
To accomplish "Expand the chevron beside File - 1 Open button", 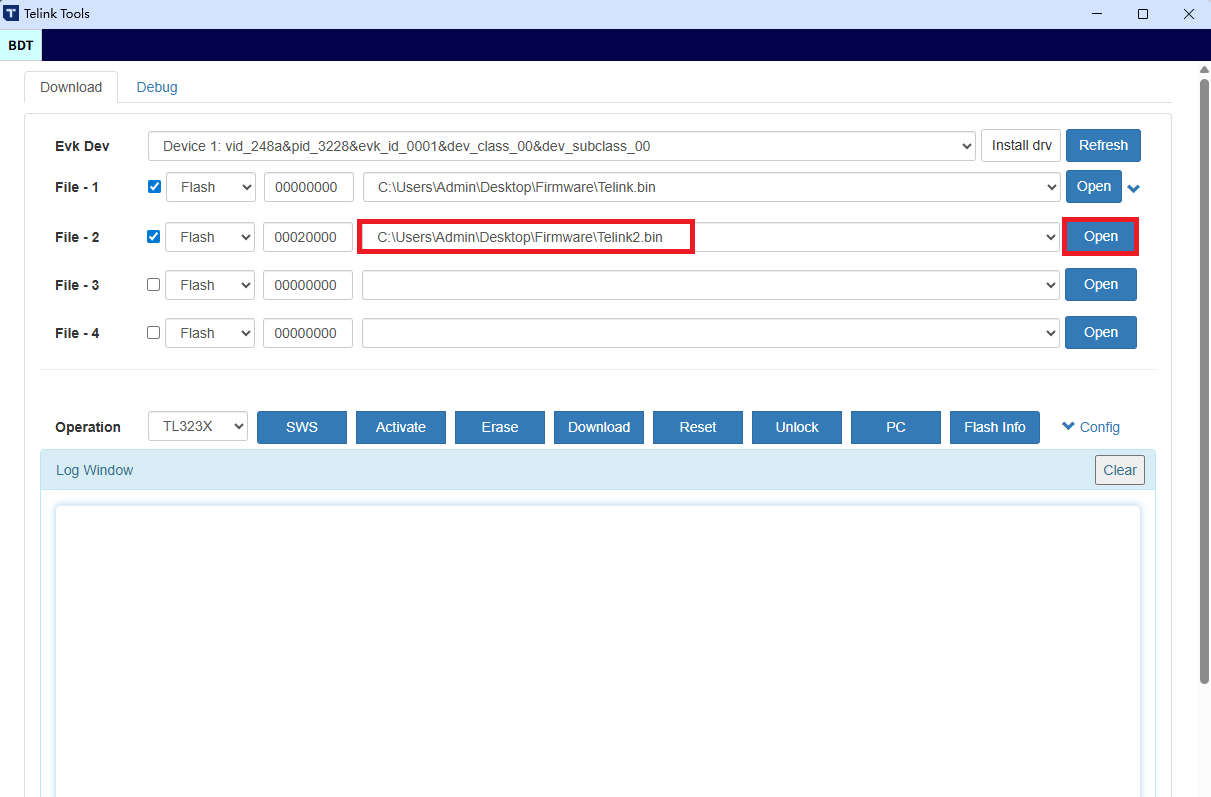I will pos(1133,187).
